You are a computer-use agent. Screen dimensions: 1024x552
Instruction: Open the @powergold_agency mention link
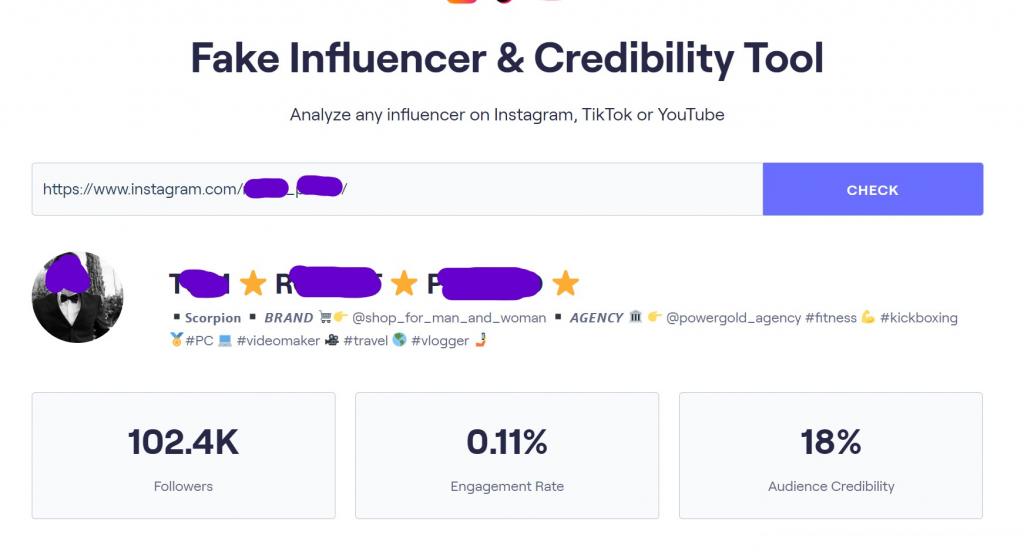click(x=733, y=318)
